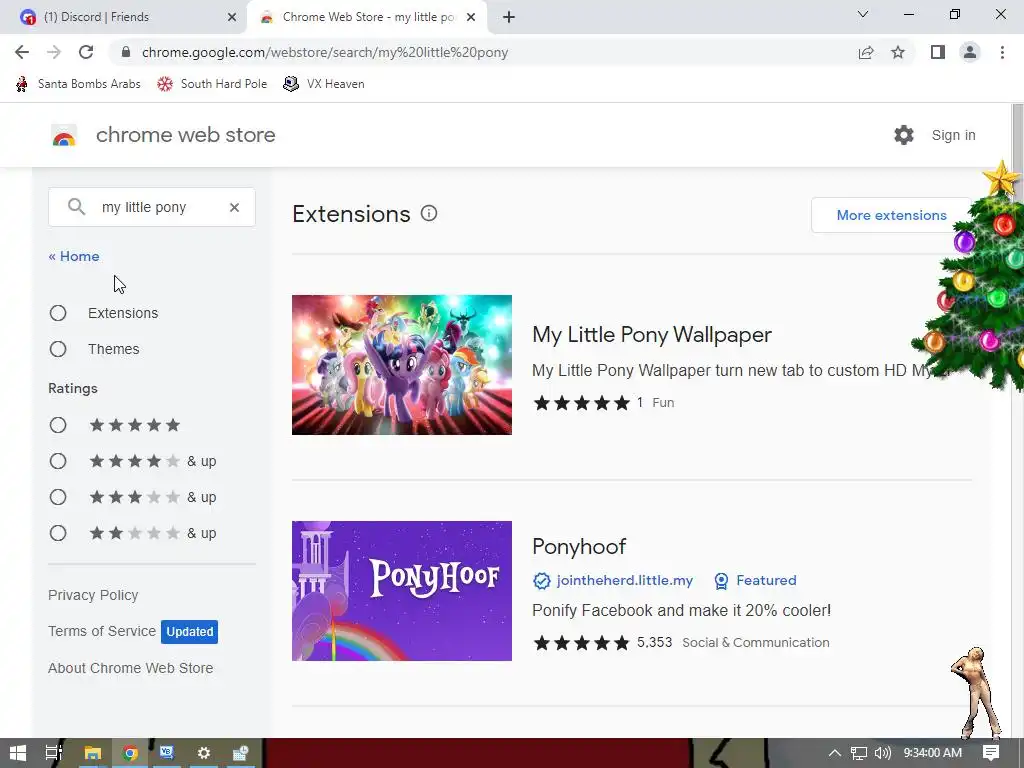Click the Social & Communication category label
1024x768 pixels.
pos(756,643)
